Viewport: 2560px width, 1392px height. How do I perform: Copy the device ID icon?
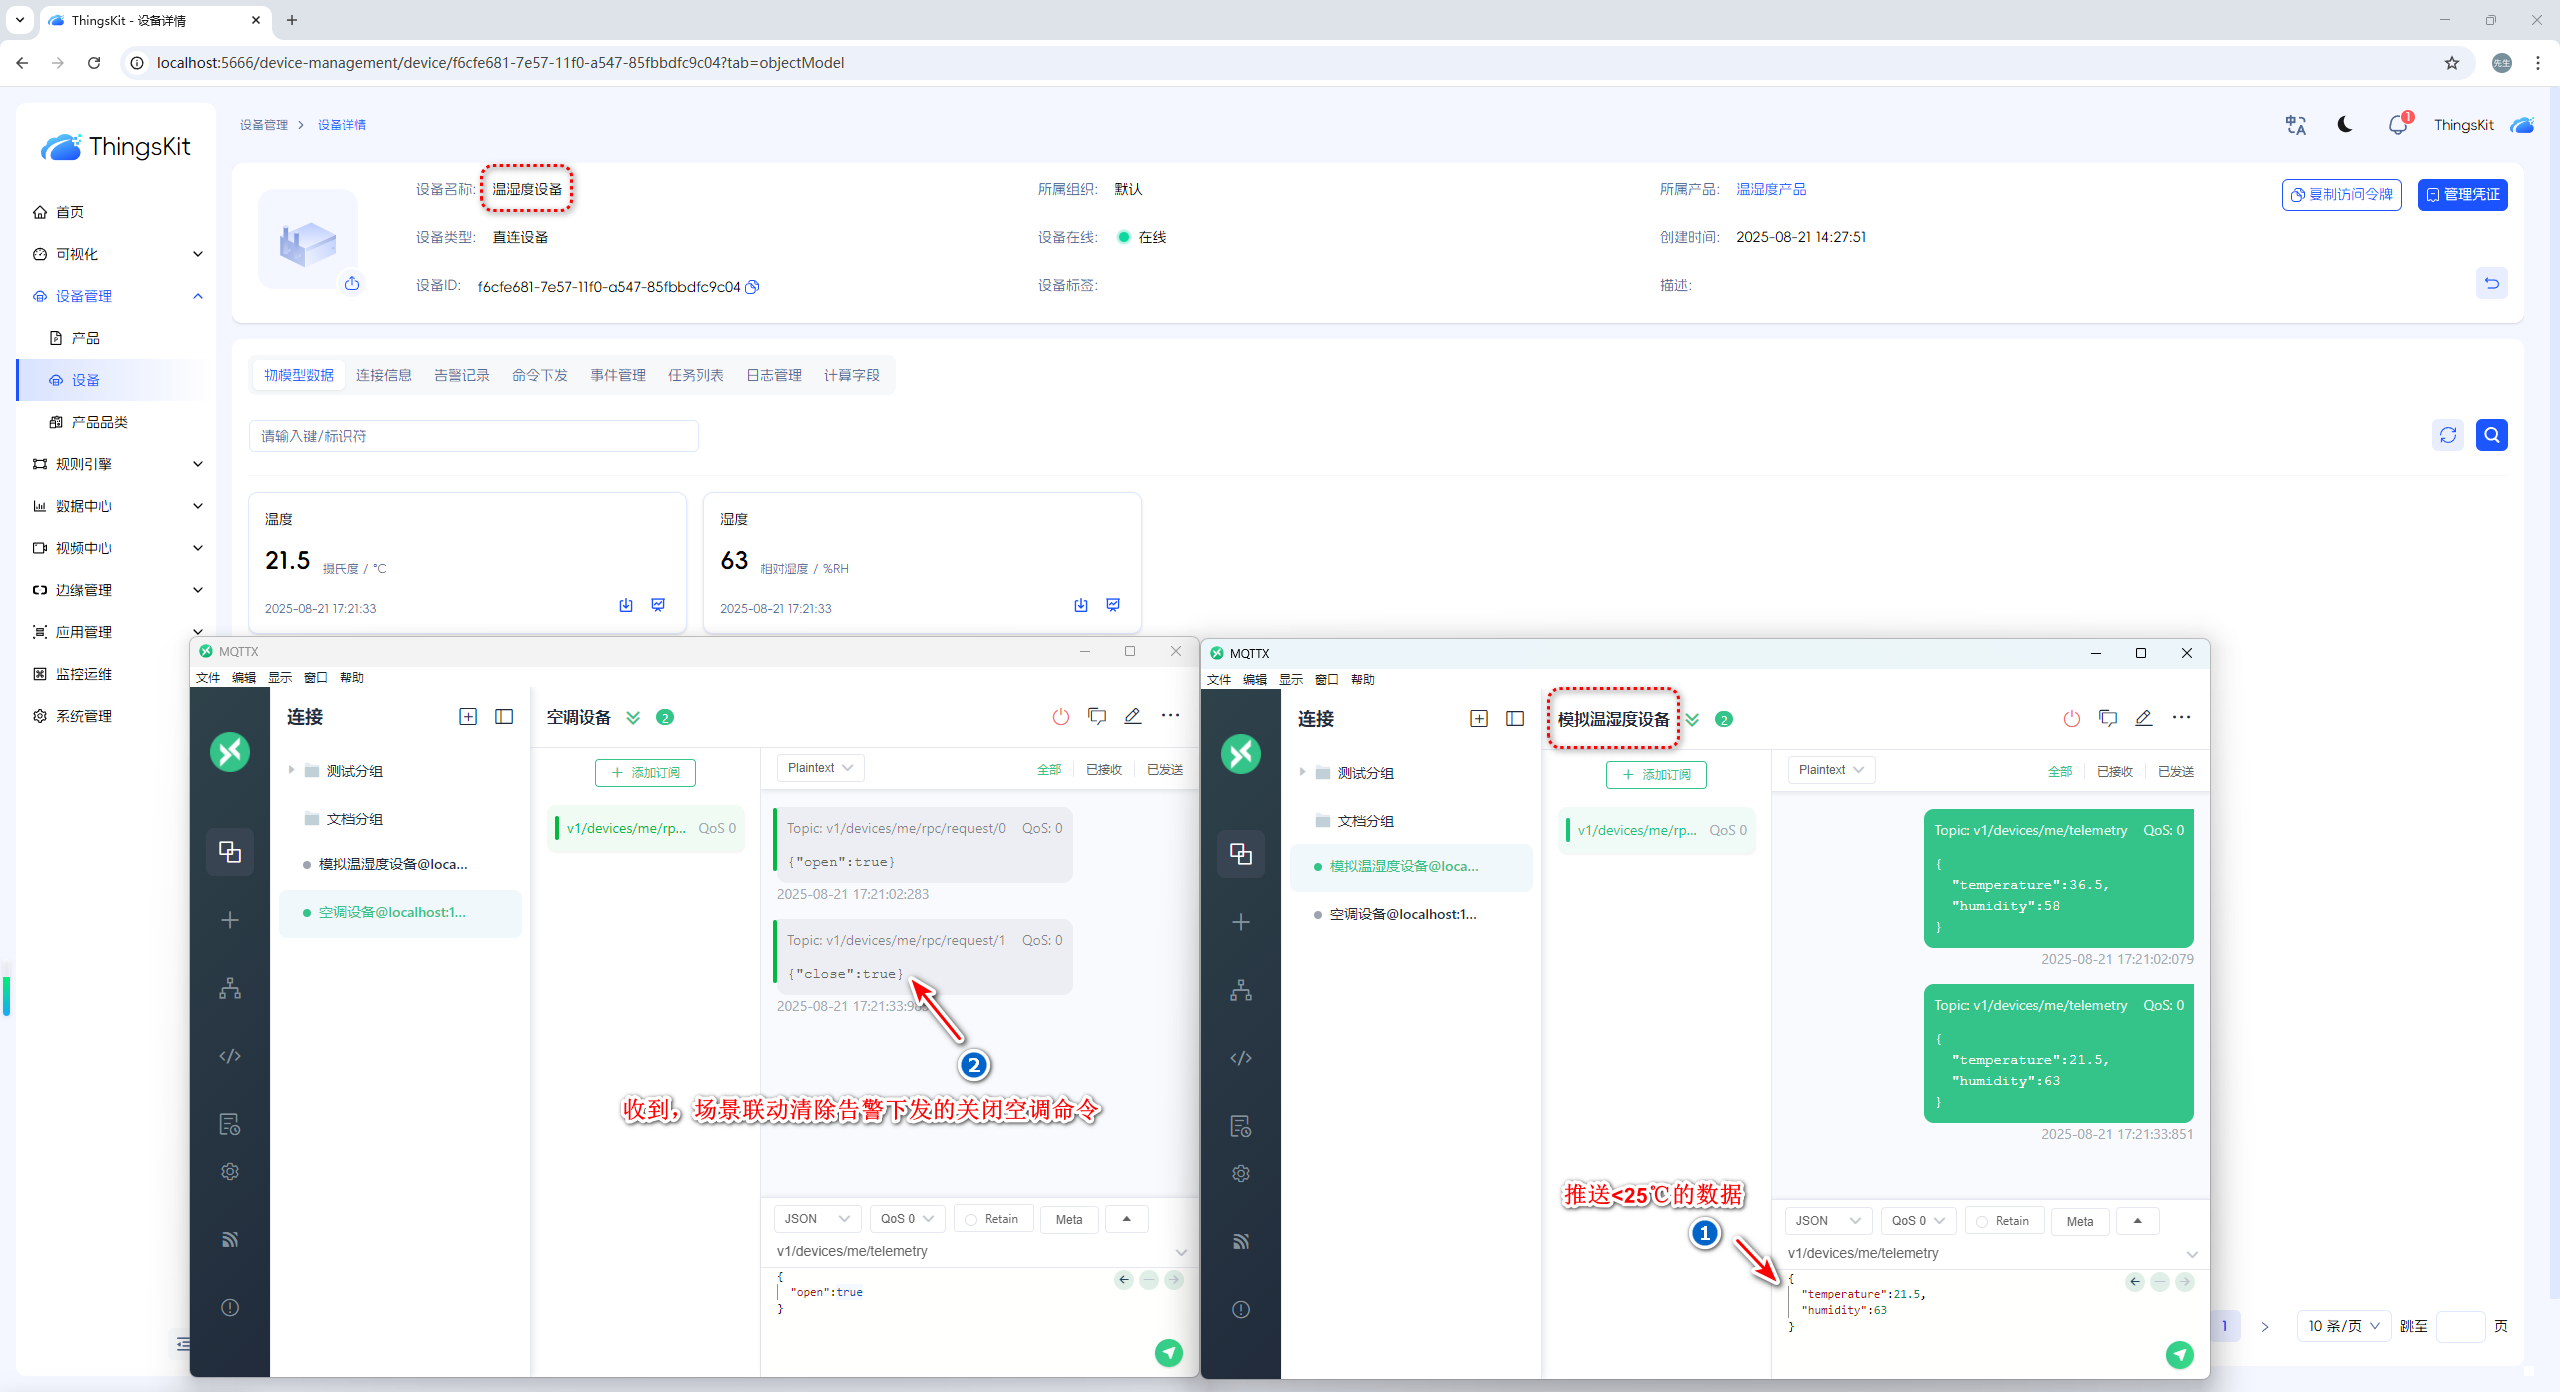pos(753,287)
